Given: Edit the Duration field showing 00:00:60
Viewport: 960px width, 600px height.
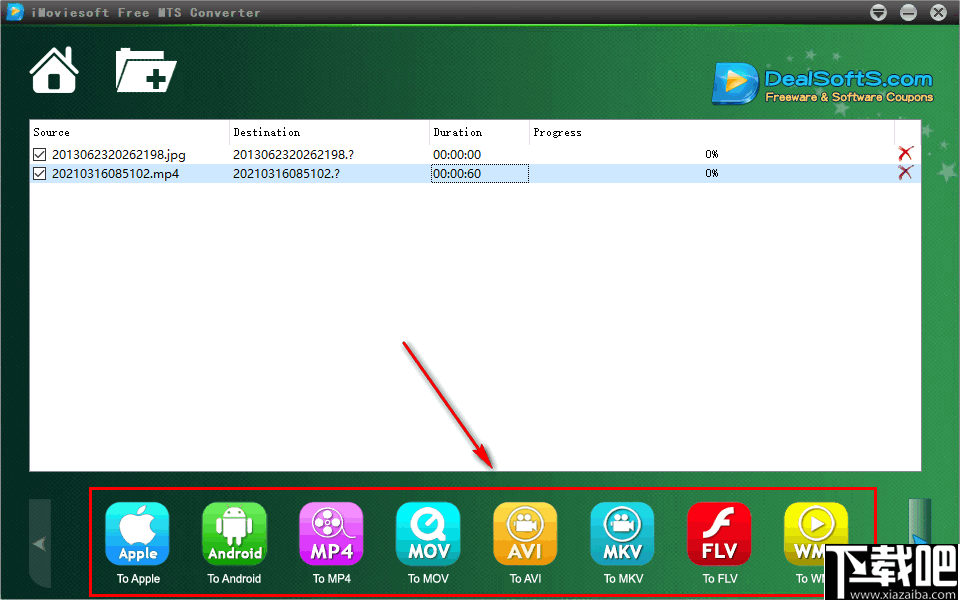Looking at the screenshot, I should coord(480,173).
